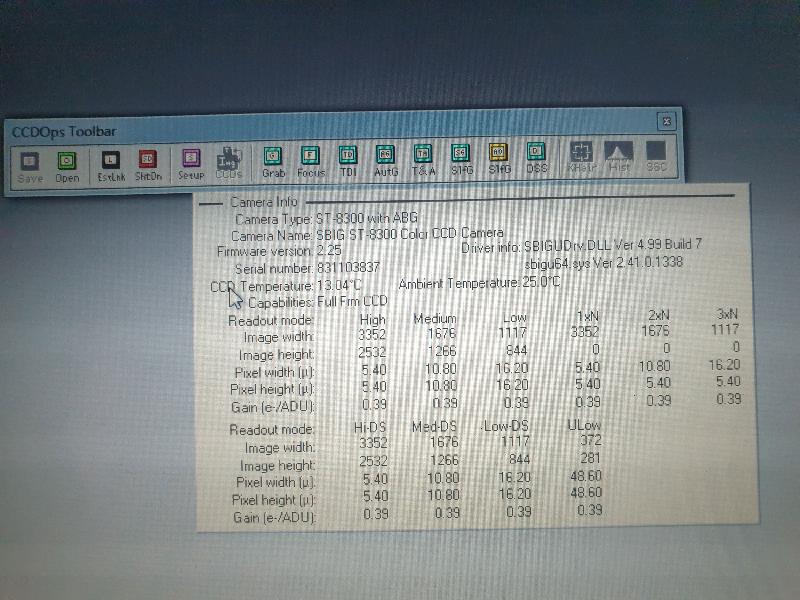Click the '2xN' readout mode header
Image resolution: width=800 pixels, height=600 pixels.
(658, 315)
